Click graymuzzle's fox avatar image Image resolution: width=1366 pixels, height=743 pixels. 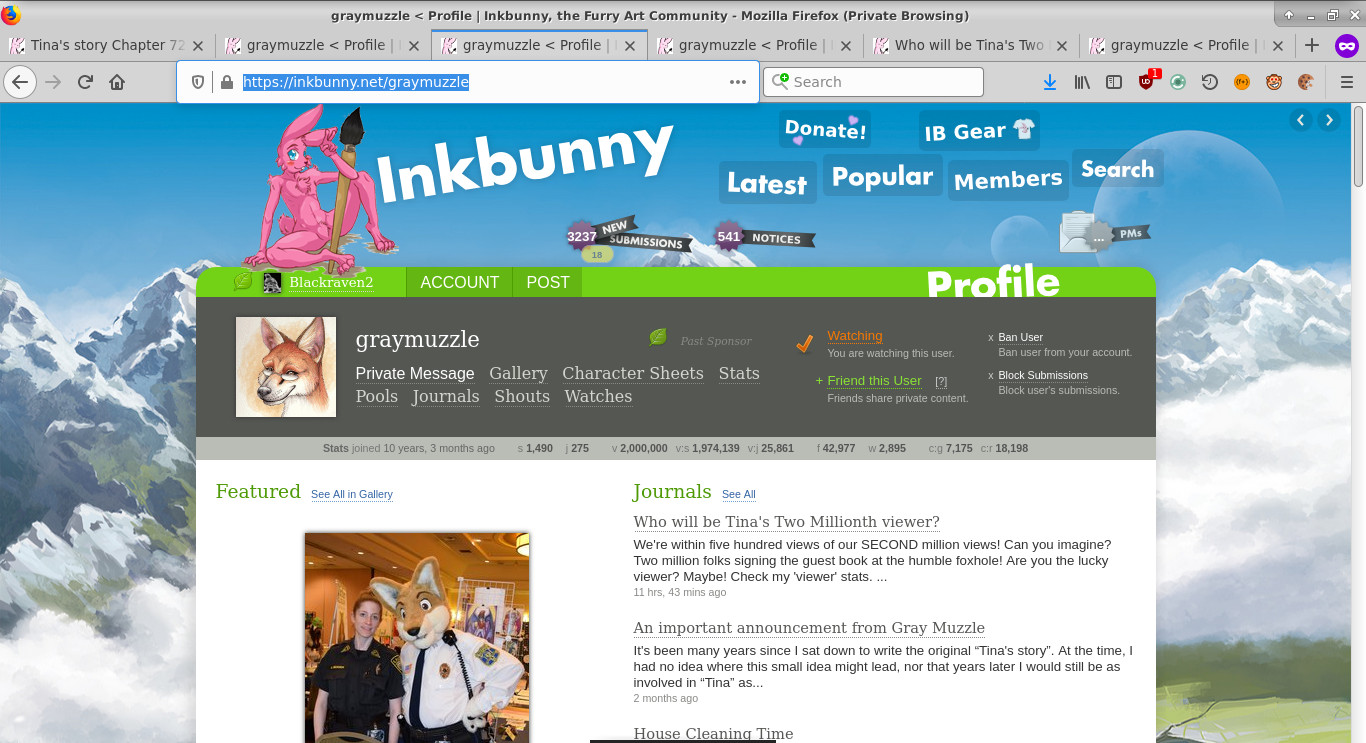286,367
